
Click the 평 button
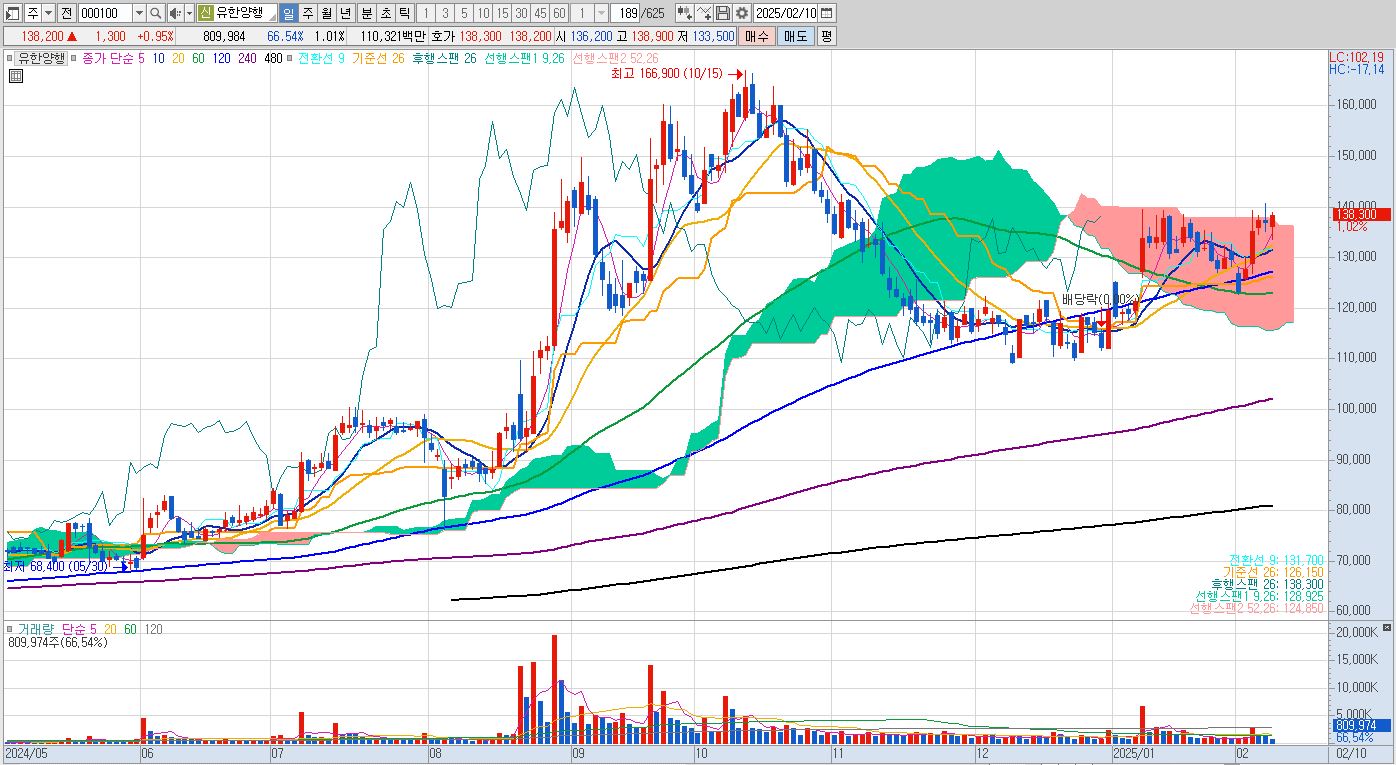click(826, 36)
